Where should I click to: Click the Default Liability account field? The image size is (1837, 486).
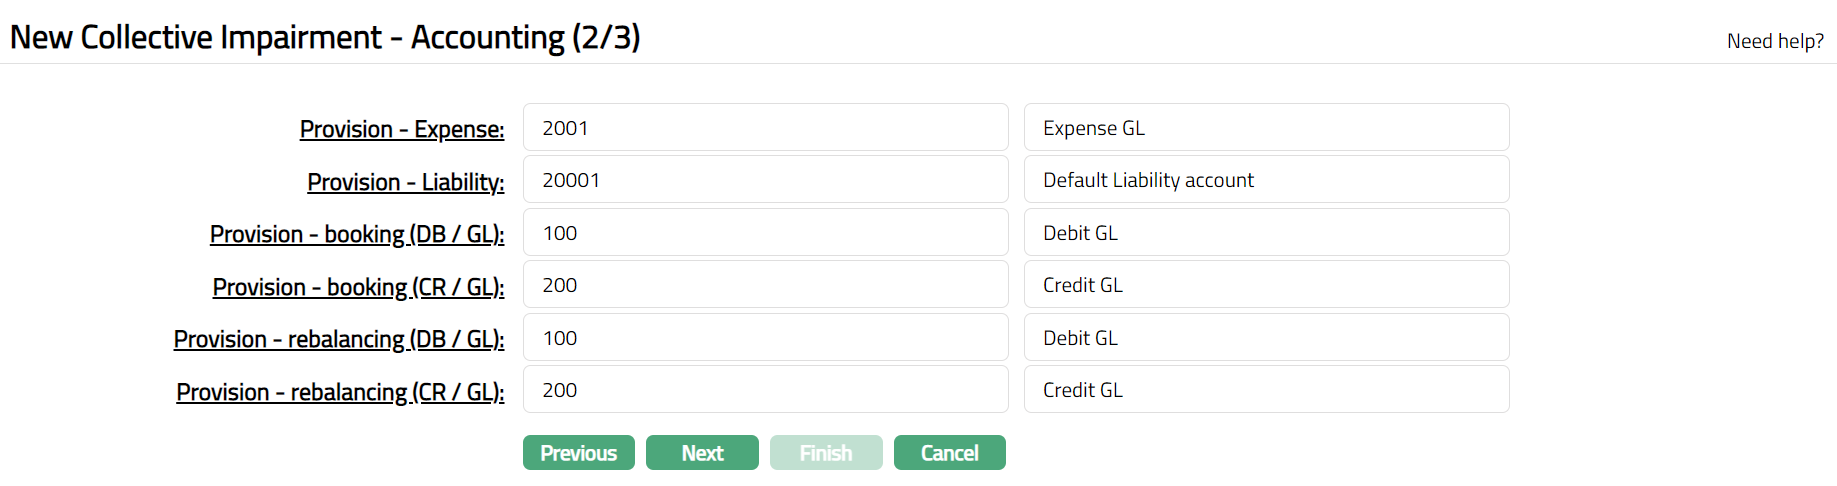click(x=1266, y=180)
